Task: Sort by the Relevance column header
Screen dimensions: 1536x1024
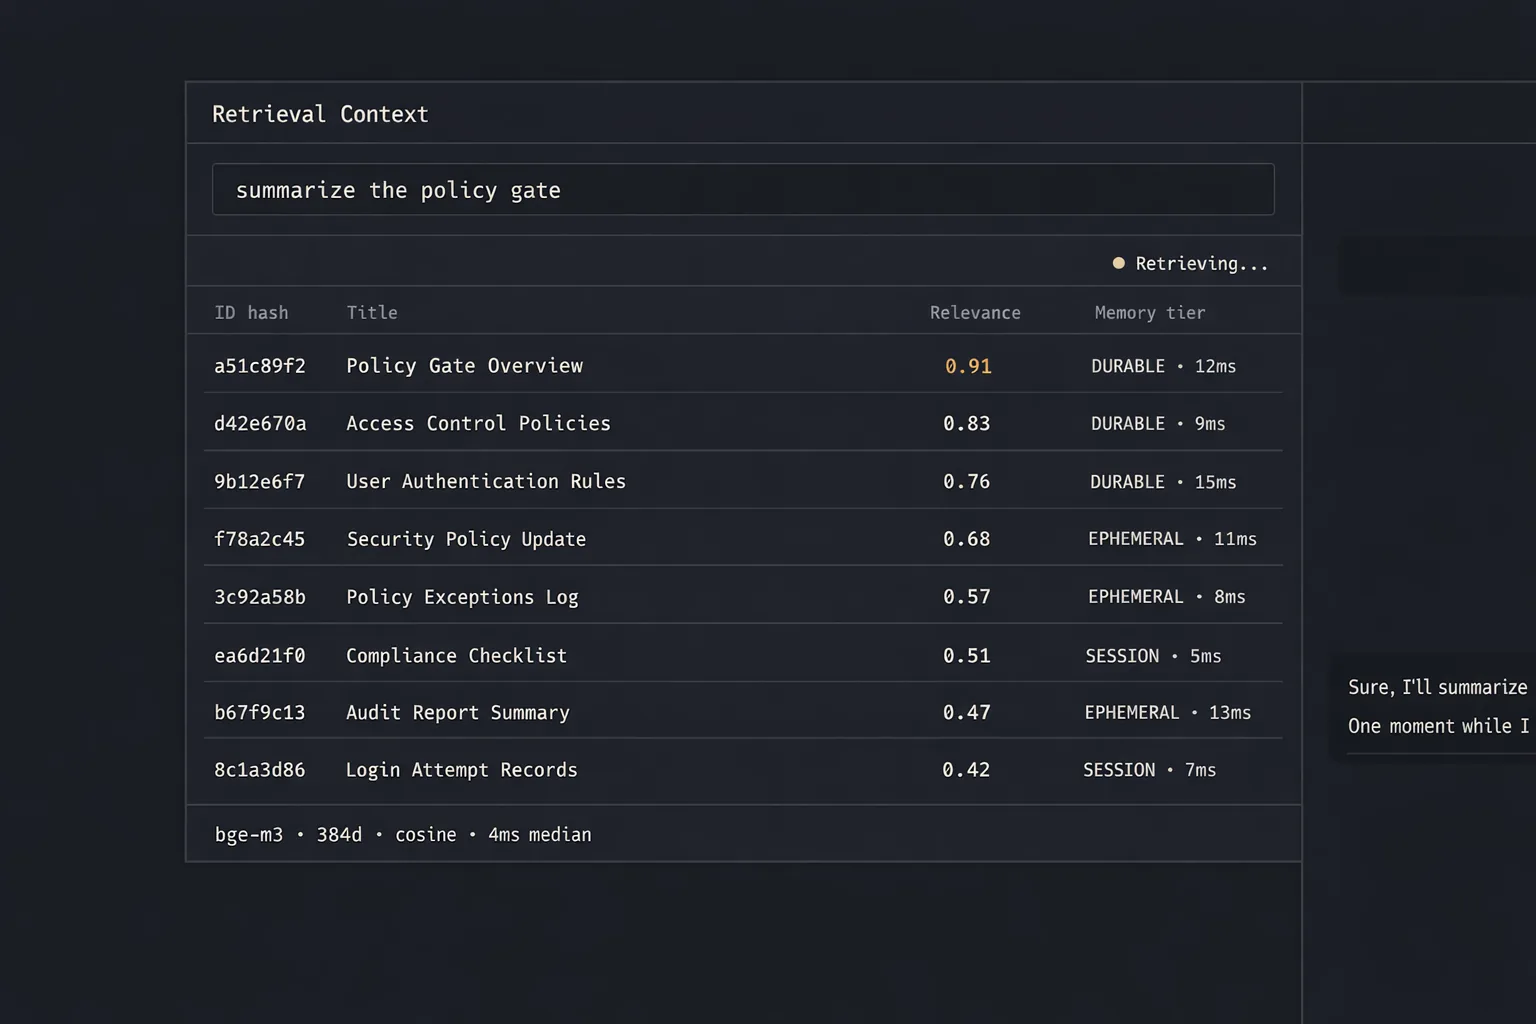Action: pyautogui.click(x=975, y=312)
